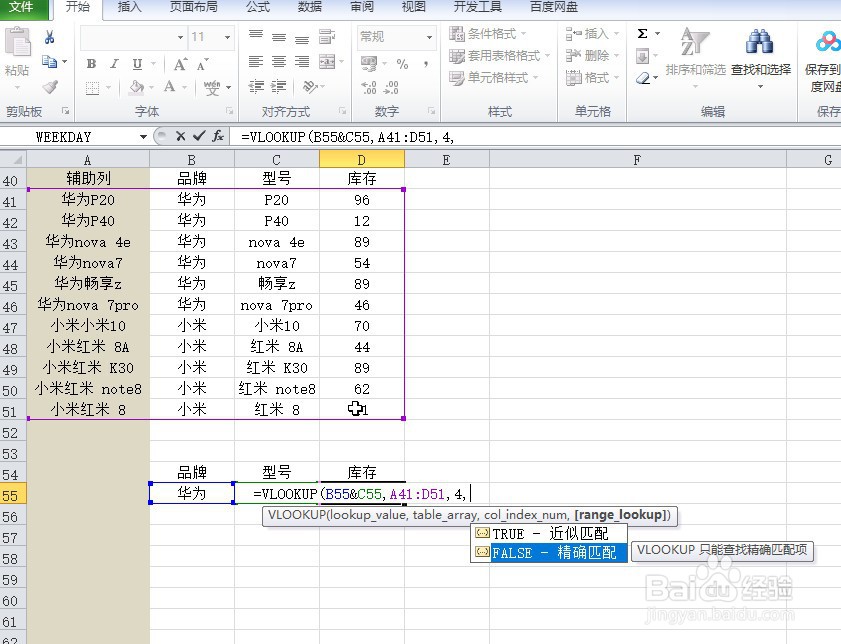Viewport: 841px width, 644px height.
Task: Open the font name dropdown
Action: 180,37
